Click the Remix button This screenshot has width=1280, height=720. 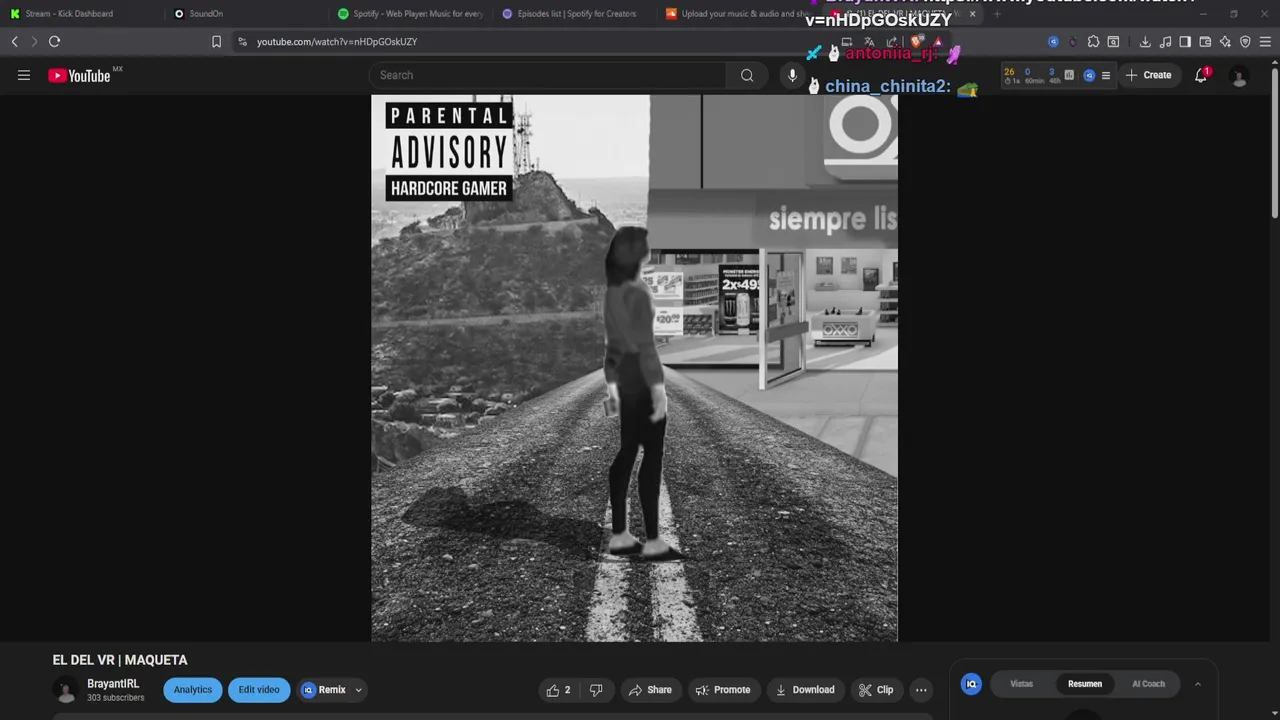click(324, 690)
